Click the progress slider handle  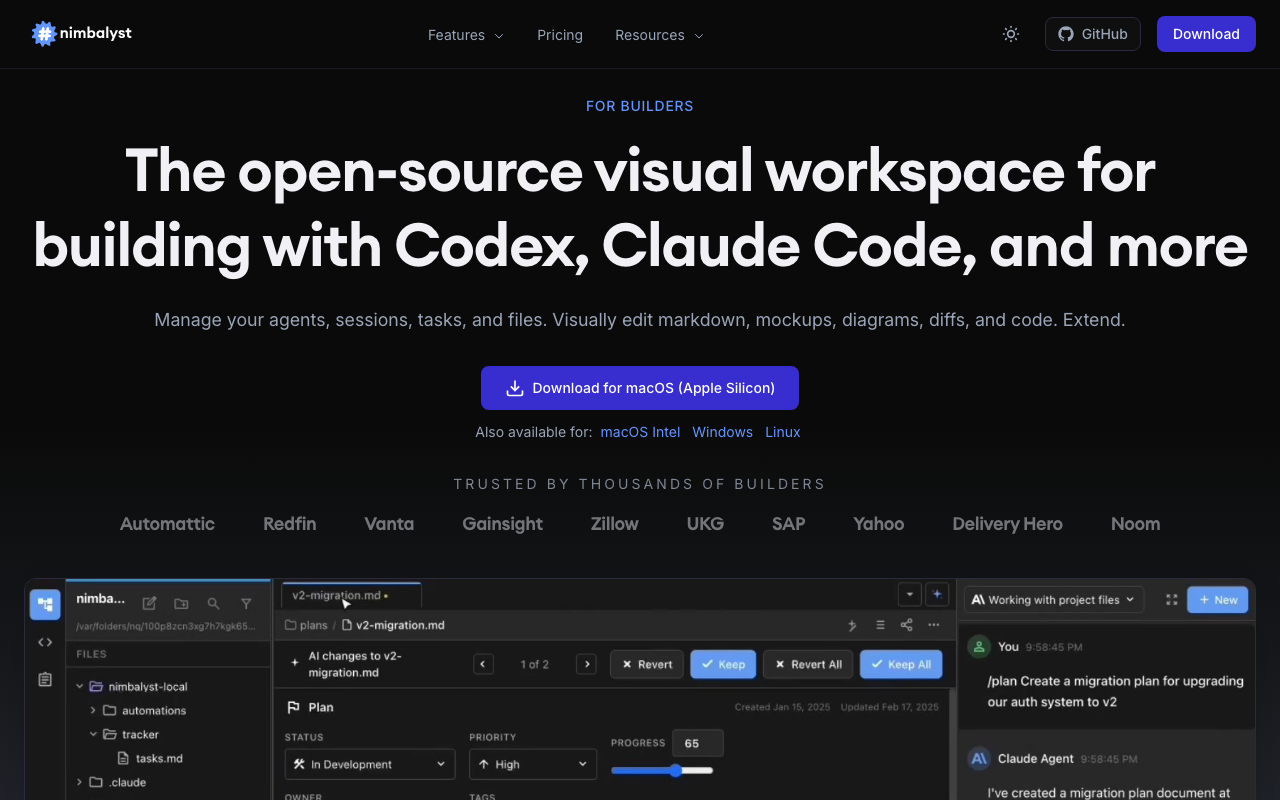[x=676, y=771]
